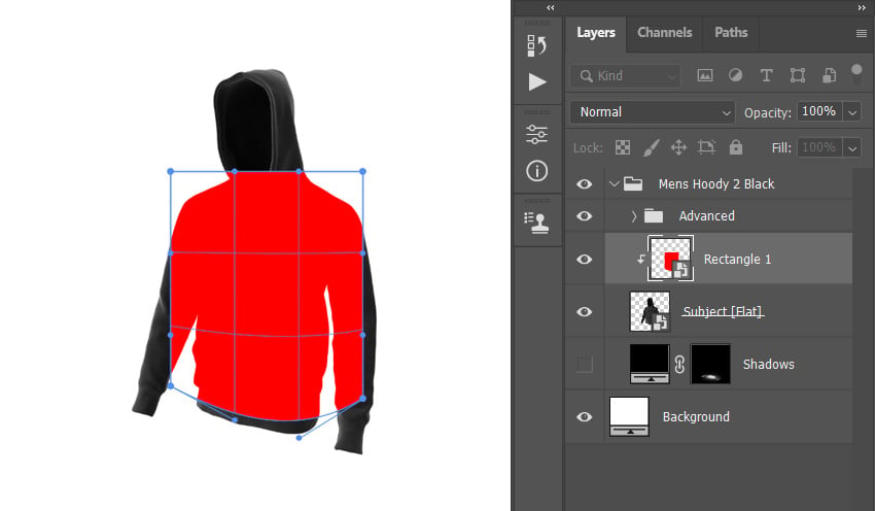The width and height of the screenshot is (875, 511).
Task: Switch to the Layers tab
Action: coord(596,32)
